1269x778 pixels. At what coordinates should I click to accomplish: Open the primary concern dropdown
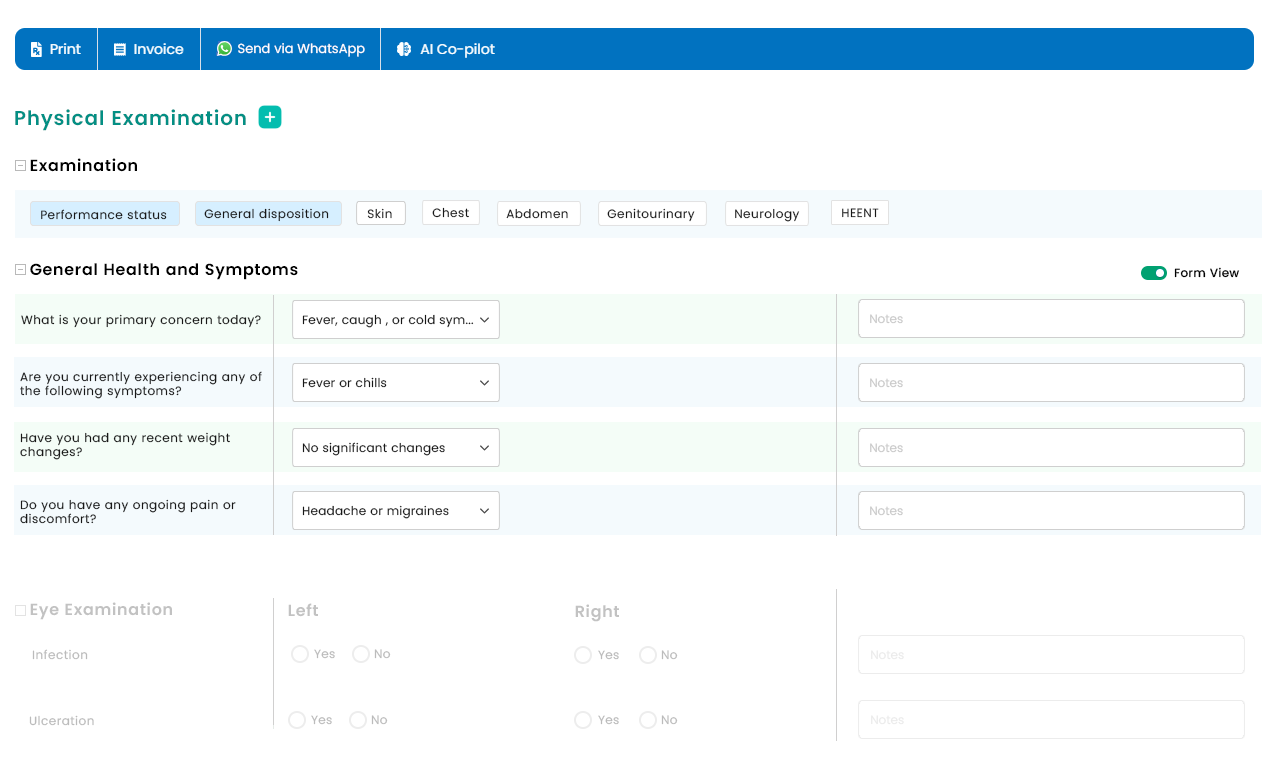tap(395, 320)
